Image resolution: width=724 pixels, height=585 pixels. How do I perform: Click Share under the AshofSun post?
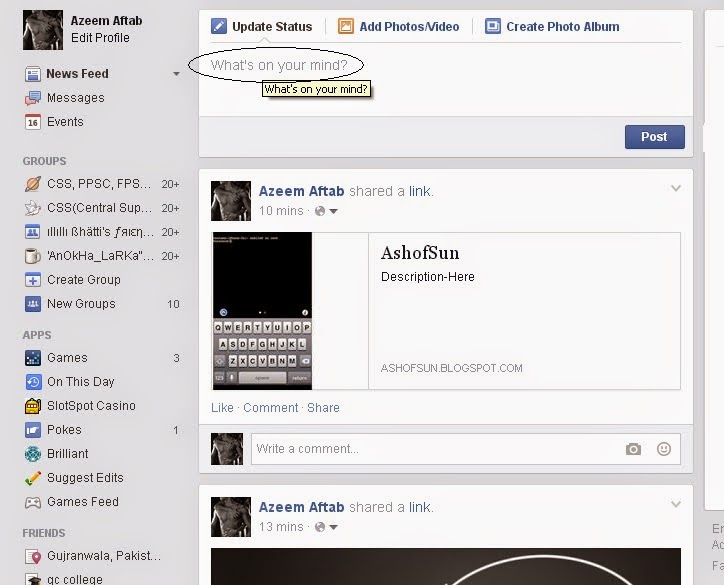323,408
